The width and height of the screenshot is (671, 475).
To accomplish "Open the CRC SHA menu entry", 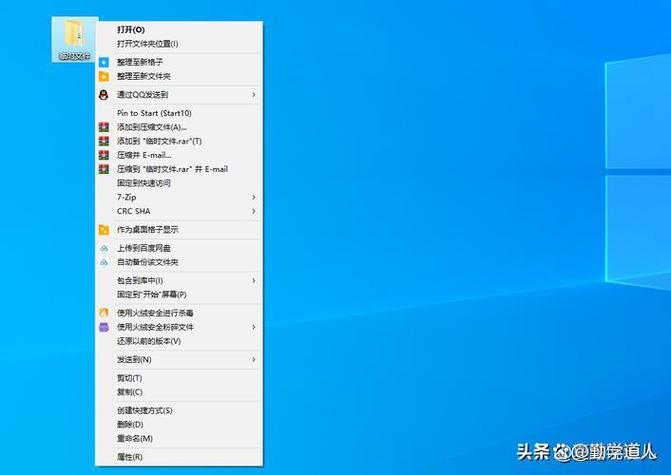I will pos(179,211).
